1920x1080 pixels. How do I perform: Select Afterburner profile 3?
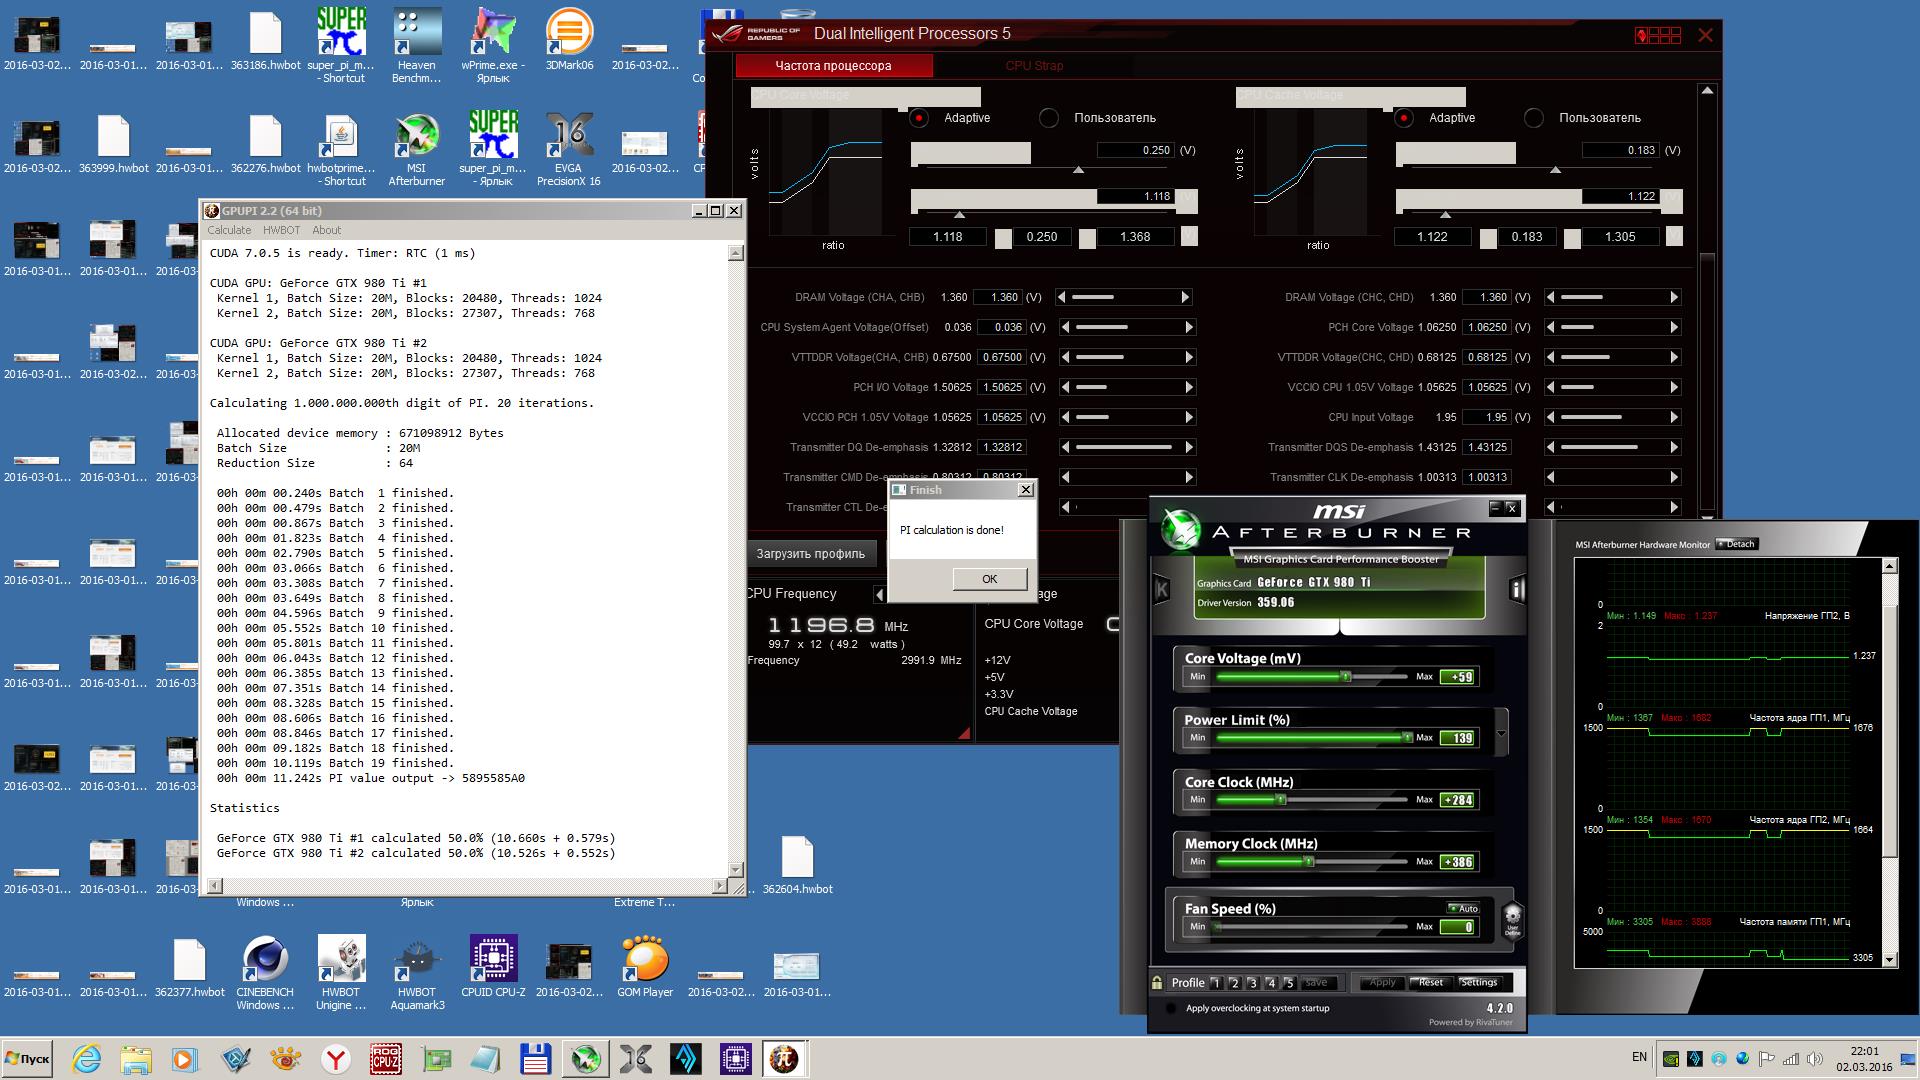(x=1252, y=983)
